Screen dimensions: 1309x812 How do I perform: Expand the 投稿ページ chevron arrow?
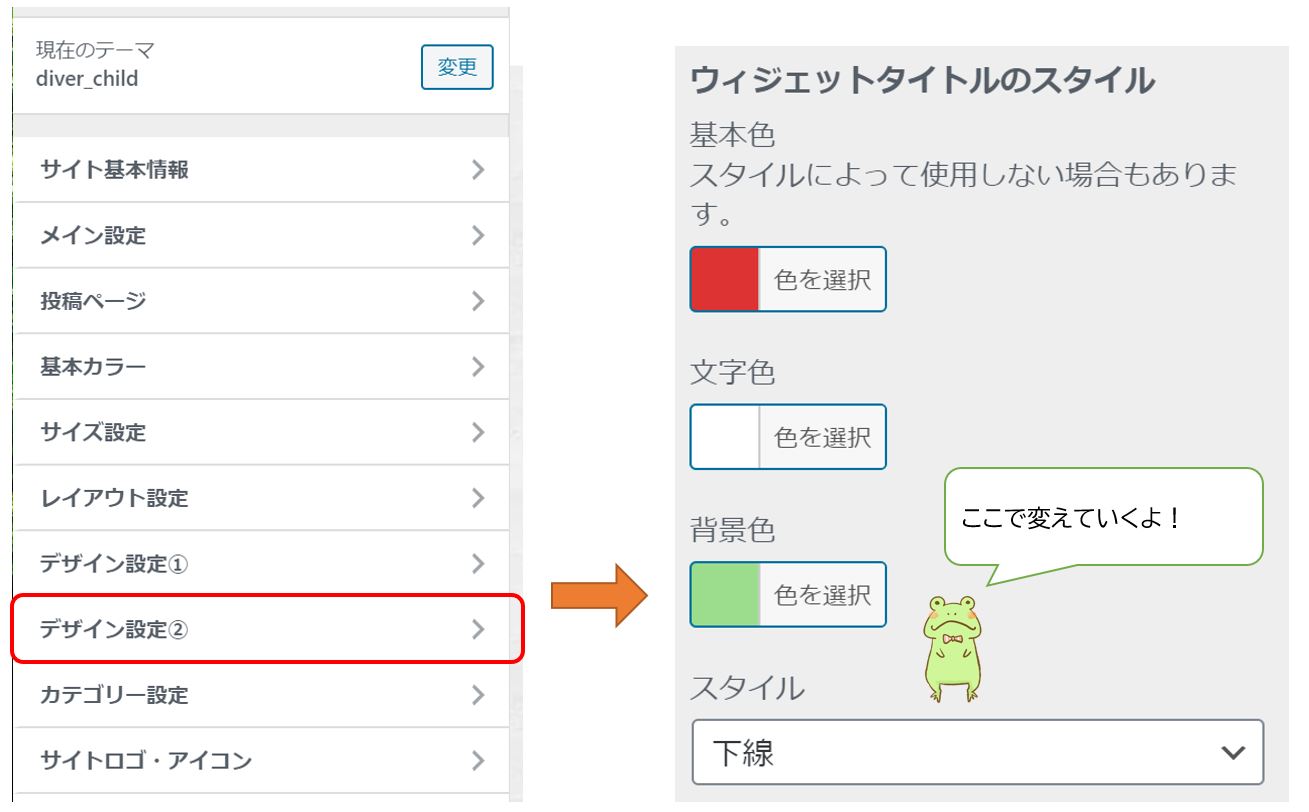(x=478, y=301)
